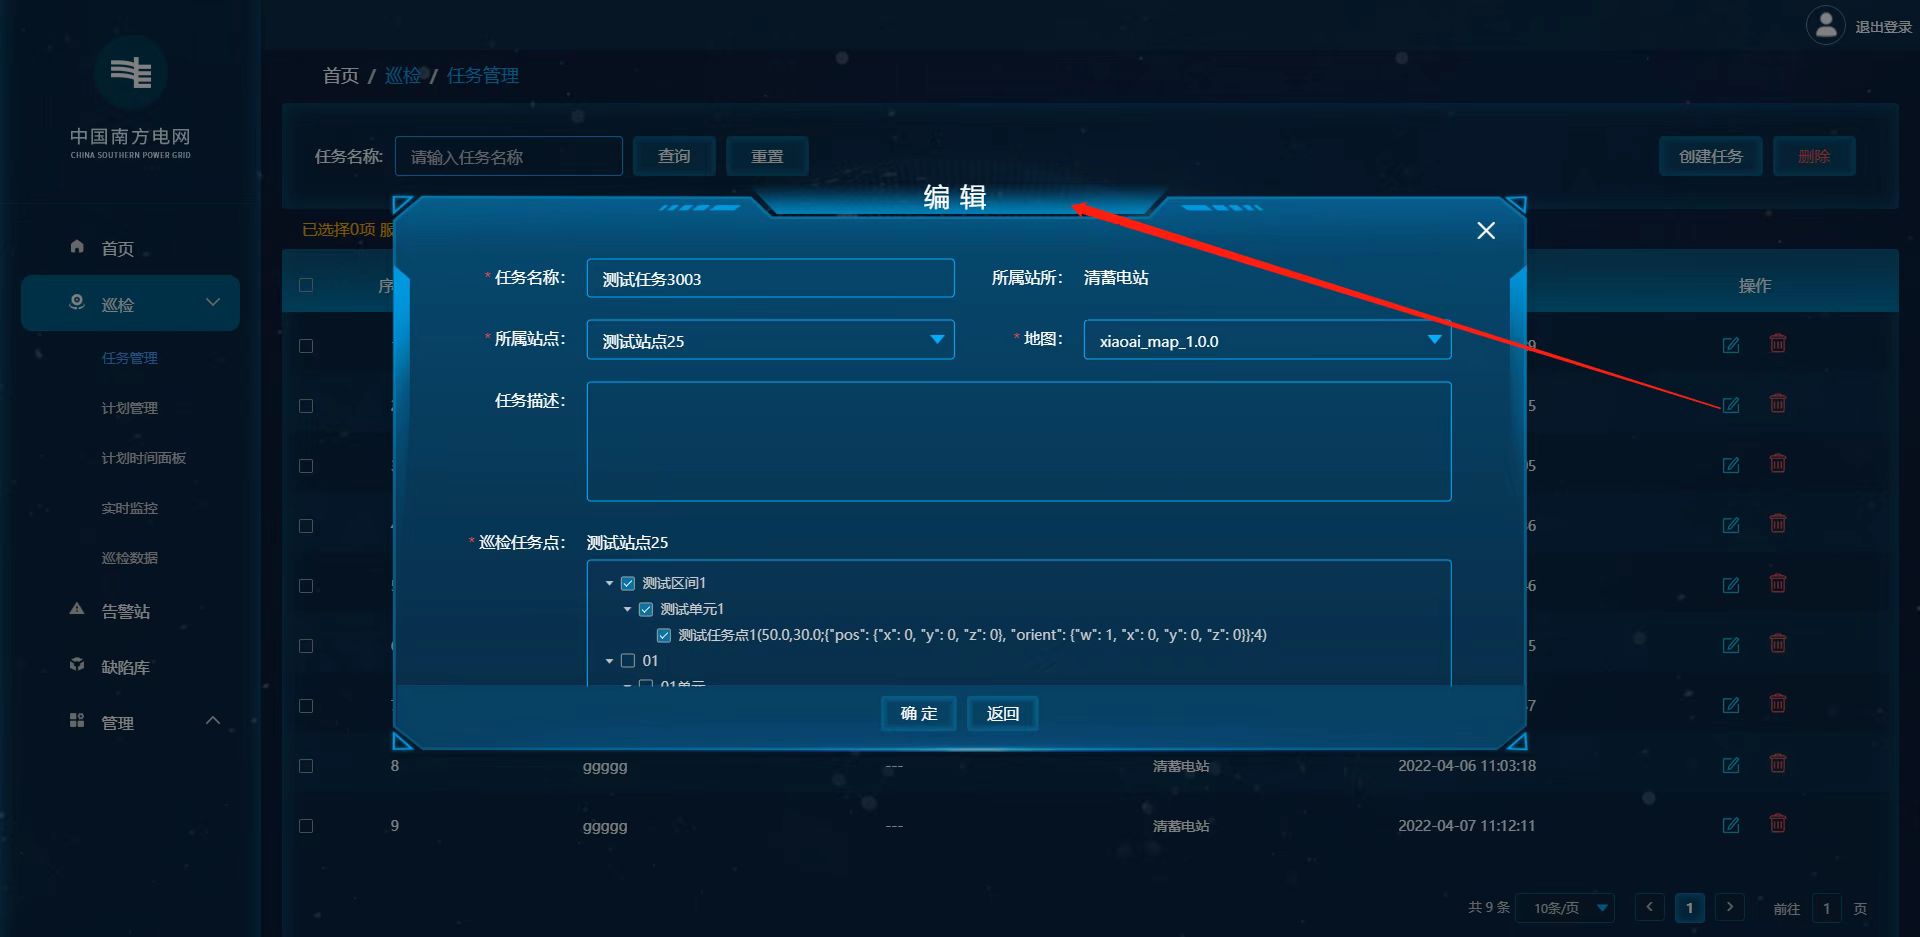Open 计划时间面板 in the sidebar

coord(144,458)
